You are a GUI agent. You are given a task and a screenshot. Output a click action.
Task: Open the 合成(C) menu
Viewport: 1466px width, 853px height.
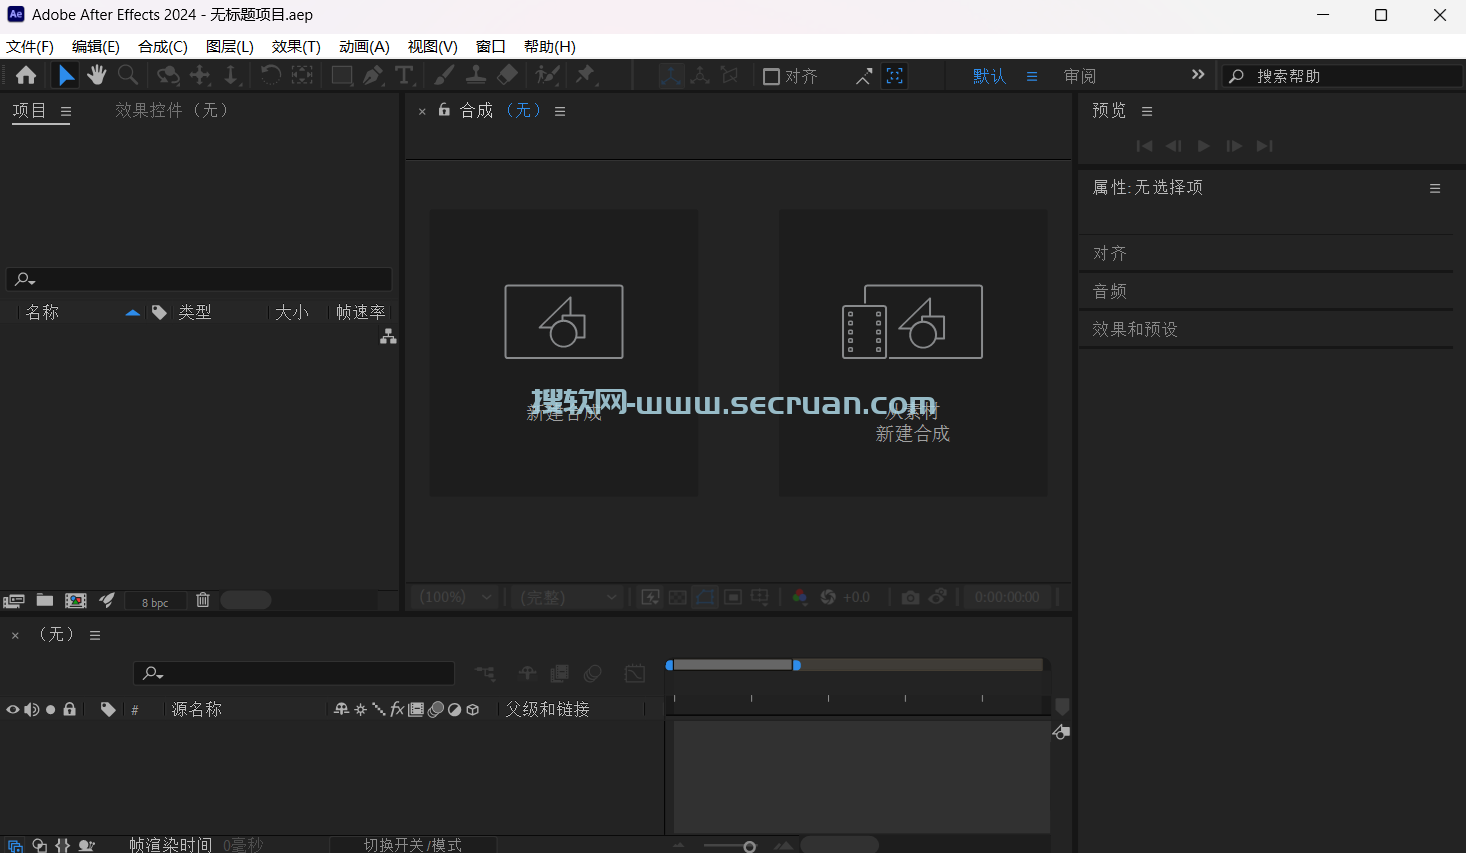coord(163,47)
